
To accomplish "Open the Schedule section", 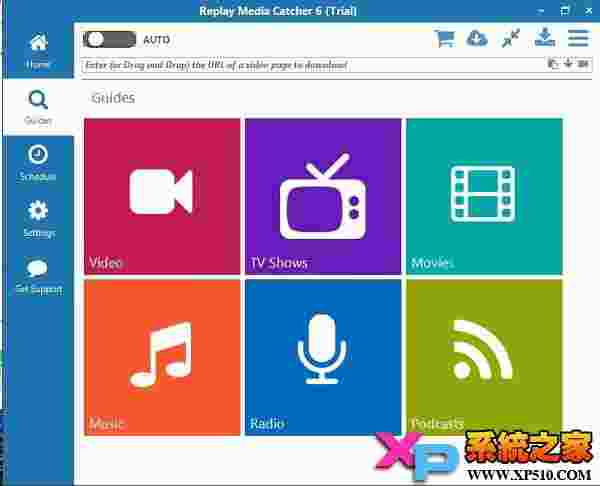I will click(38, 163).
